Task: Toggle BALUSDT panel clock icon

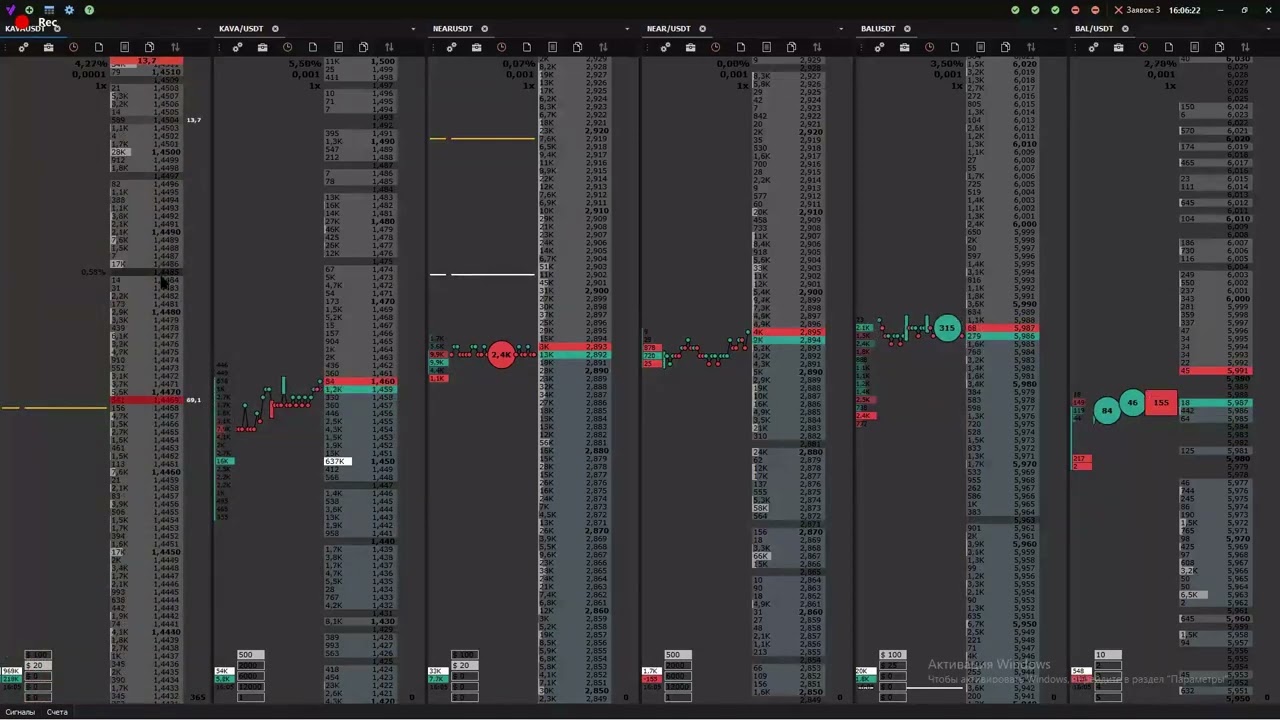Action: [929, 47]
